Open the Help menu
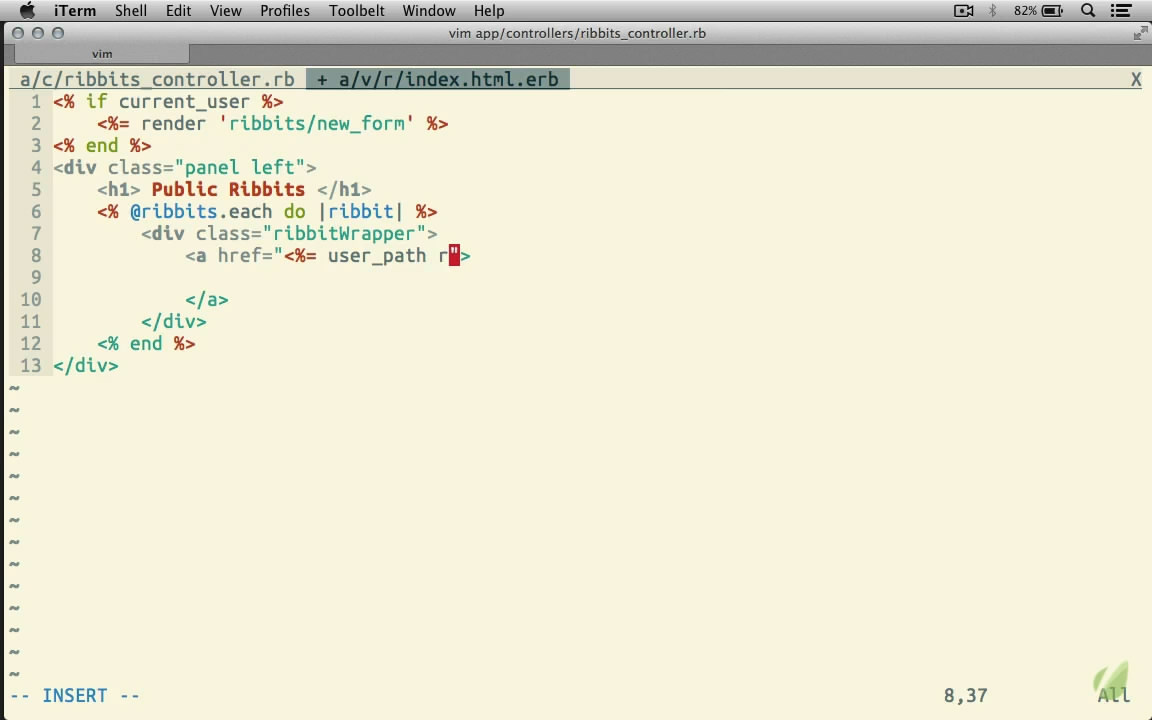 [489, 11]
